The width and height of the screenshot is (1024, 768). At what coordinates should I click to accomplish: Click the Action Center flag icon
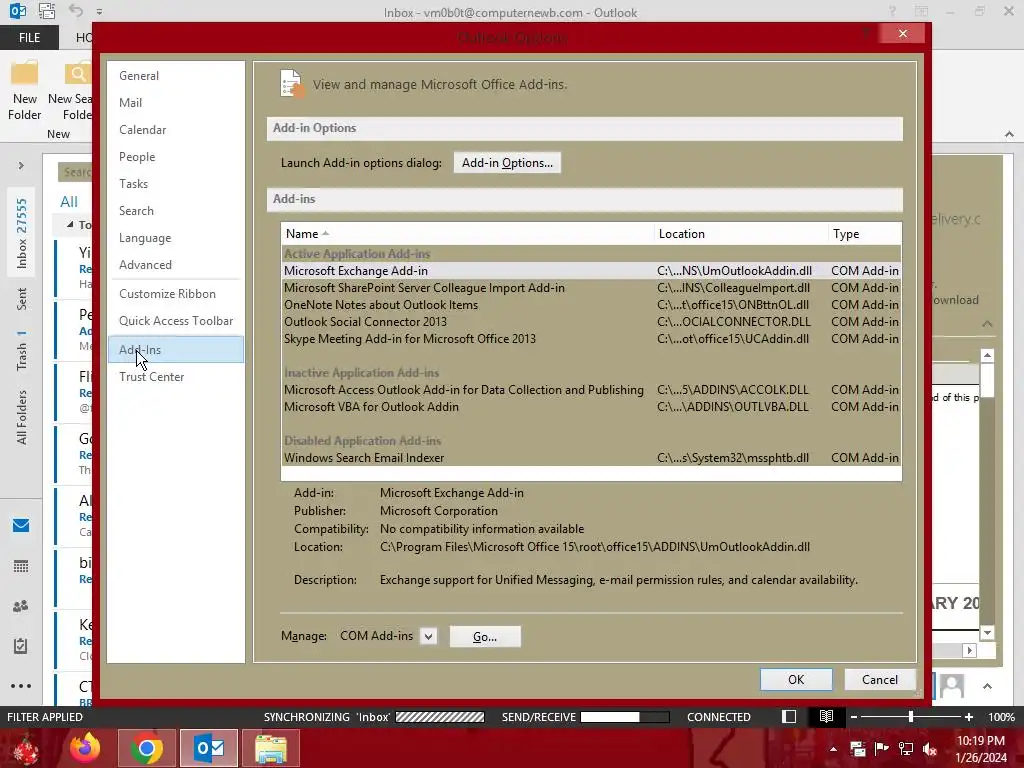(x=882, y=749)
